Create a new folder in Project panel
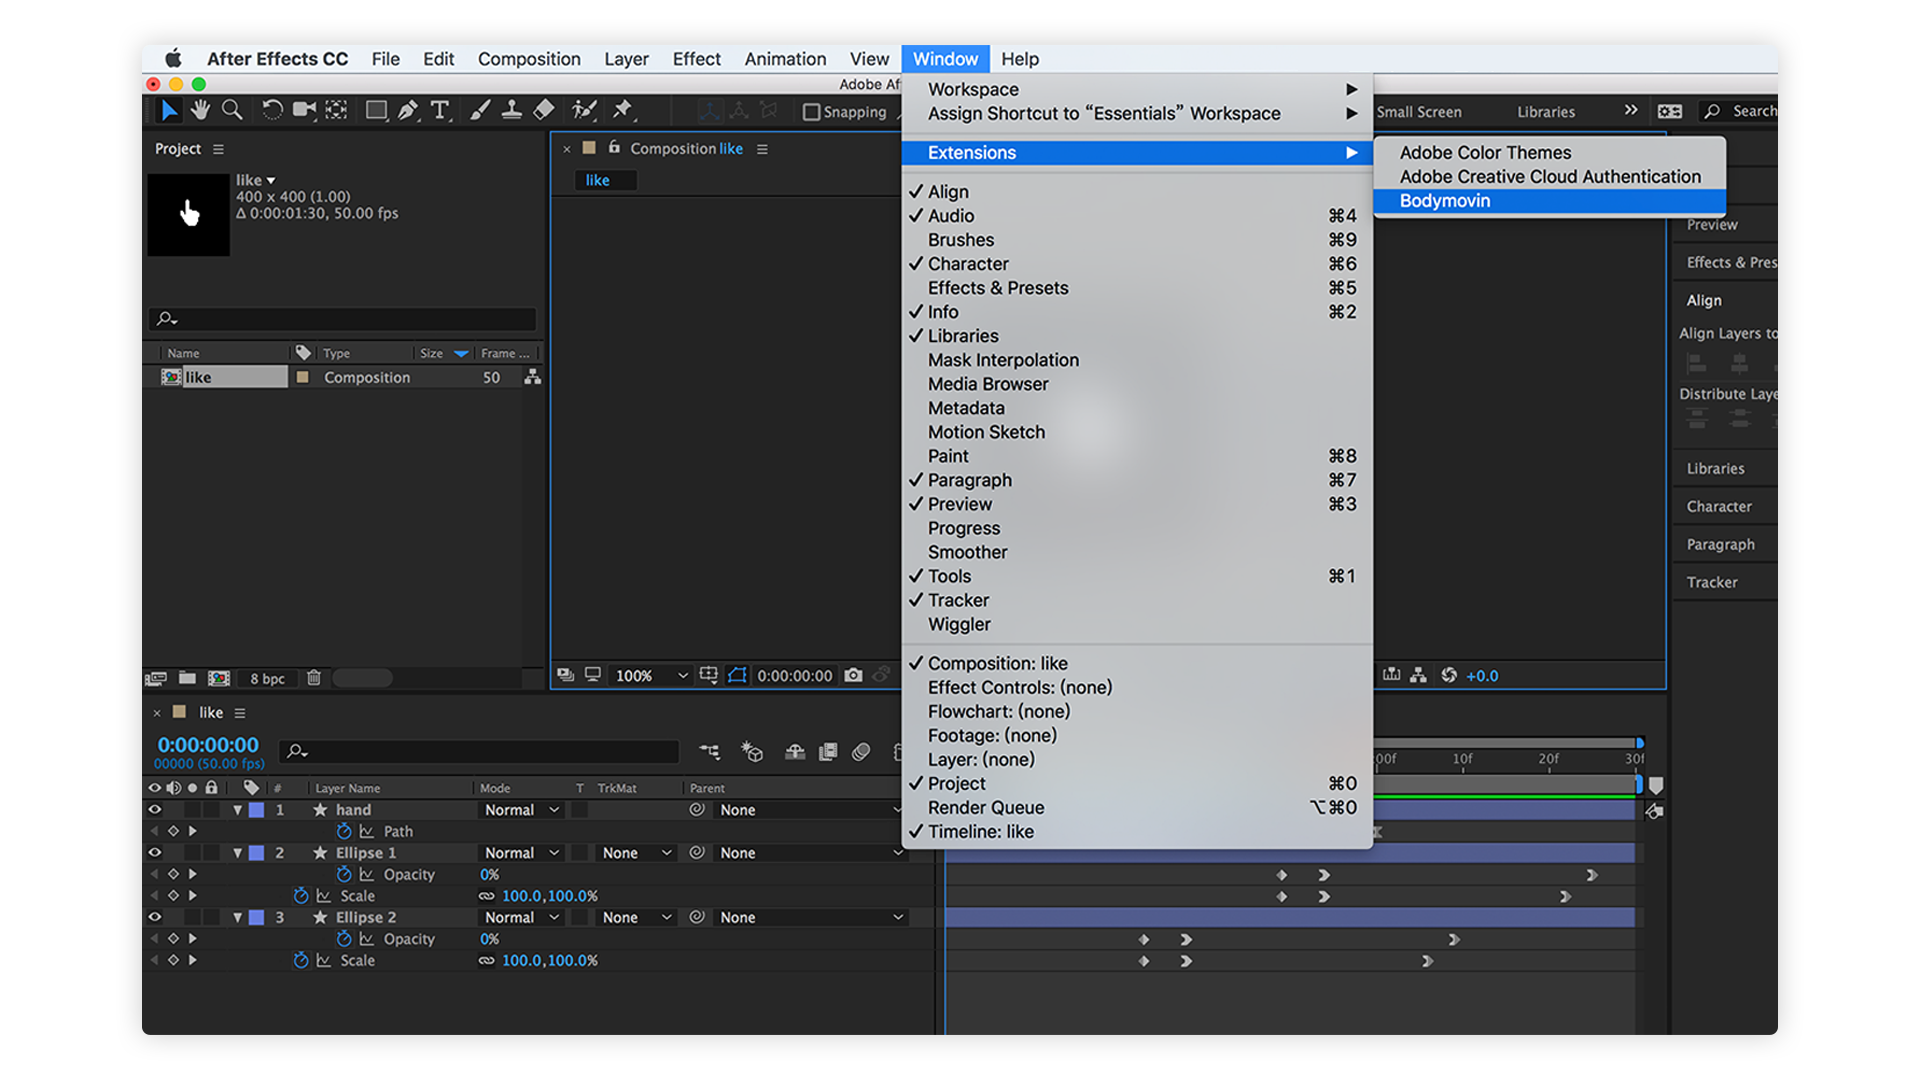The width and height of the screenshot is (1920, 1080). pyautogui.click(x=187, y=678)
